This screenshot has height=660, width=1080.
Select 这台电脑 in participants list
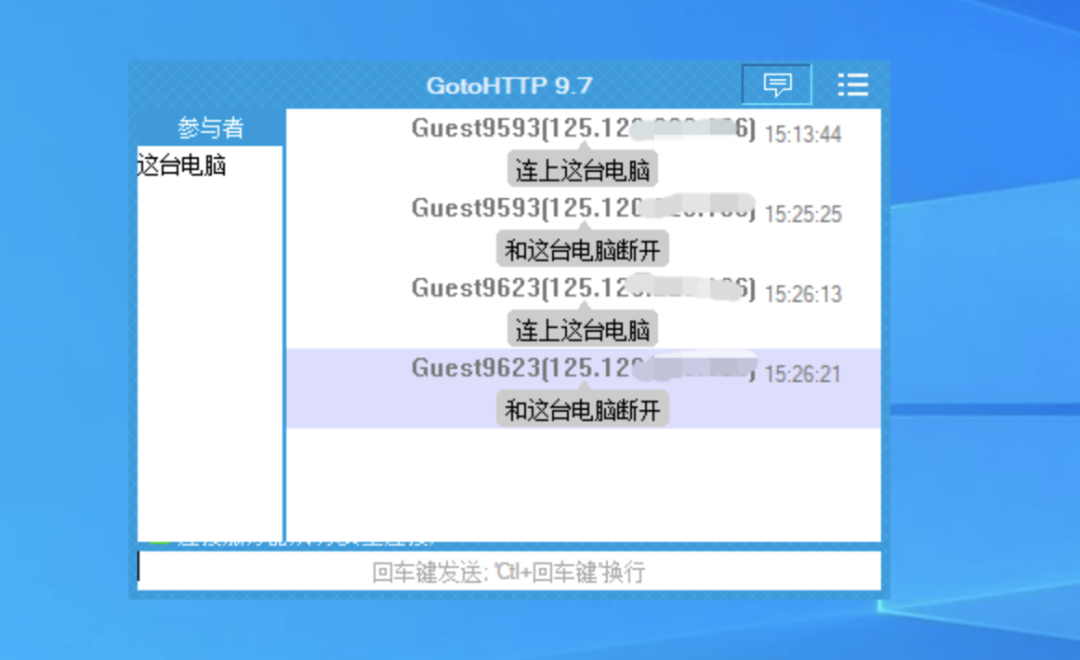coord(182,165)
